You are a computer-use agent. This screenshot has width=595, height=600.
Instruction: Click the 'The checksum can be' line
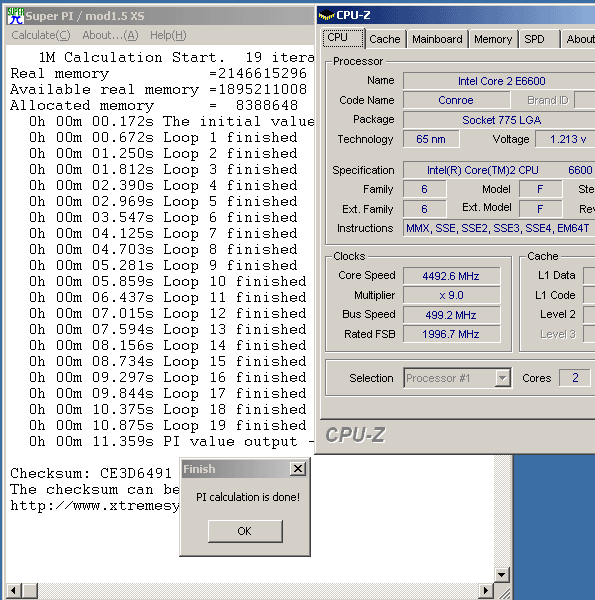[x=95, y=490]
